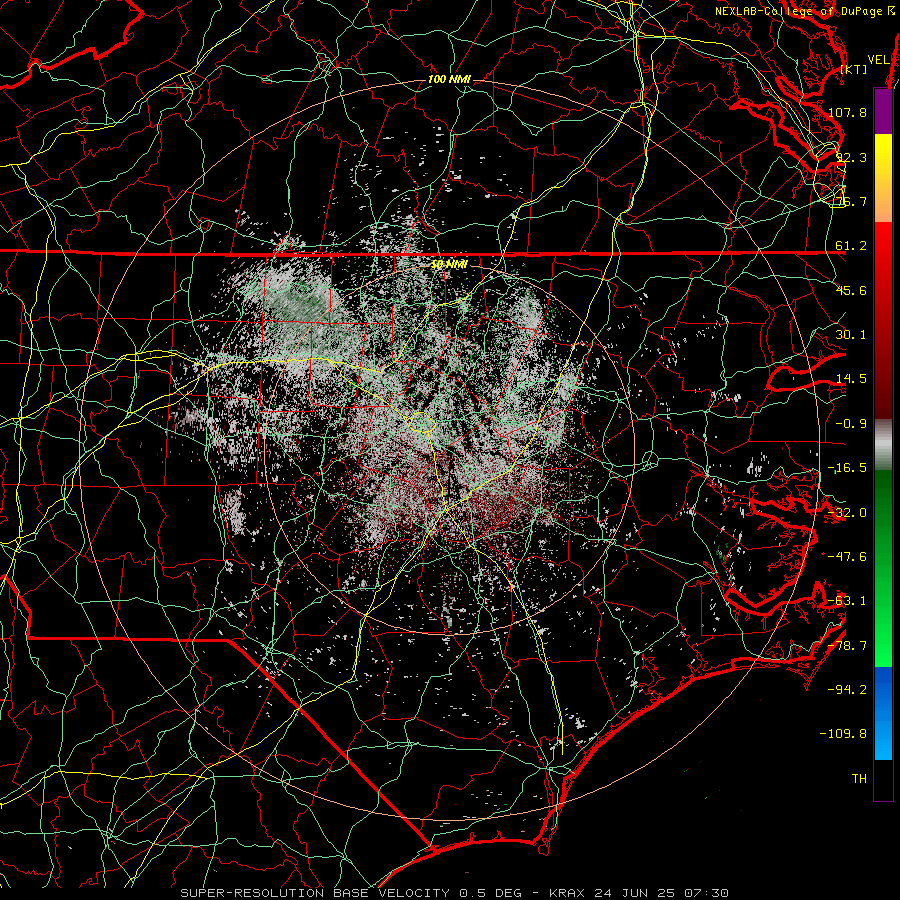Click the -32.0 legend value
The height and width of the screenshot is (900, 900).
point(847,513)
